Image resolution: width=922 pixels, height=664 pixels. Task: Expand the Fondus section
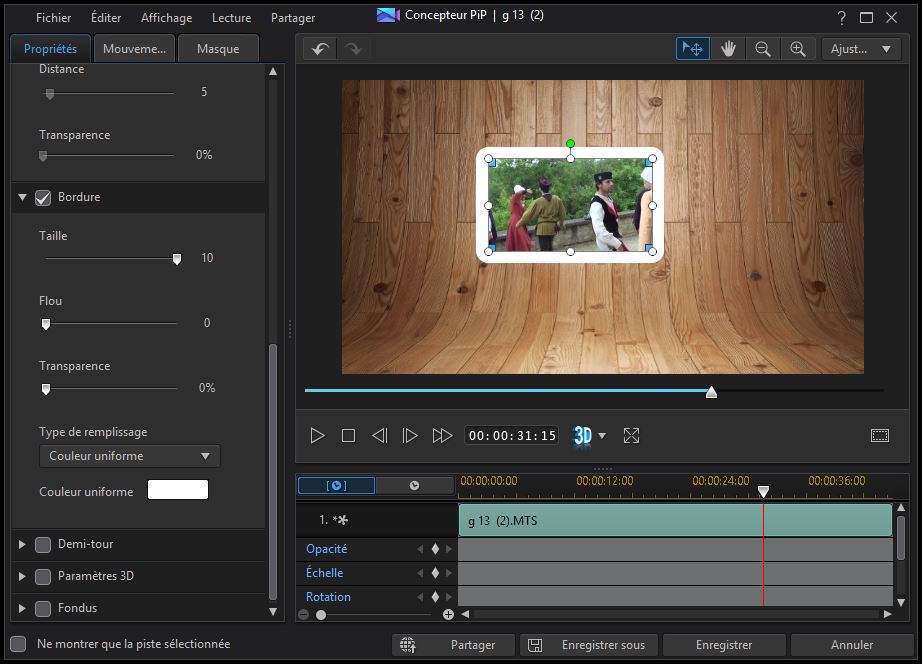[x=22, y=609]
